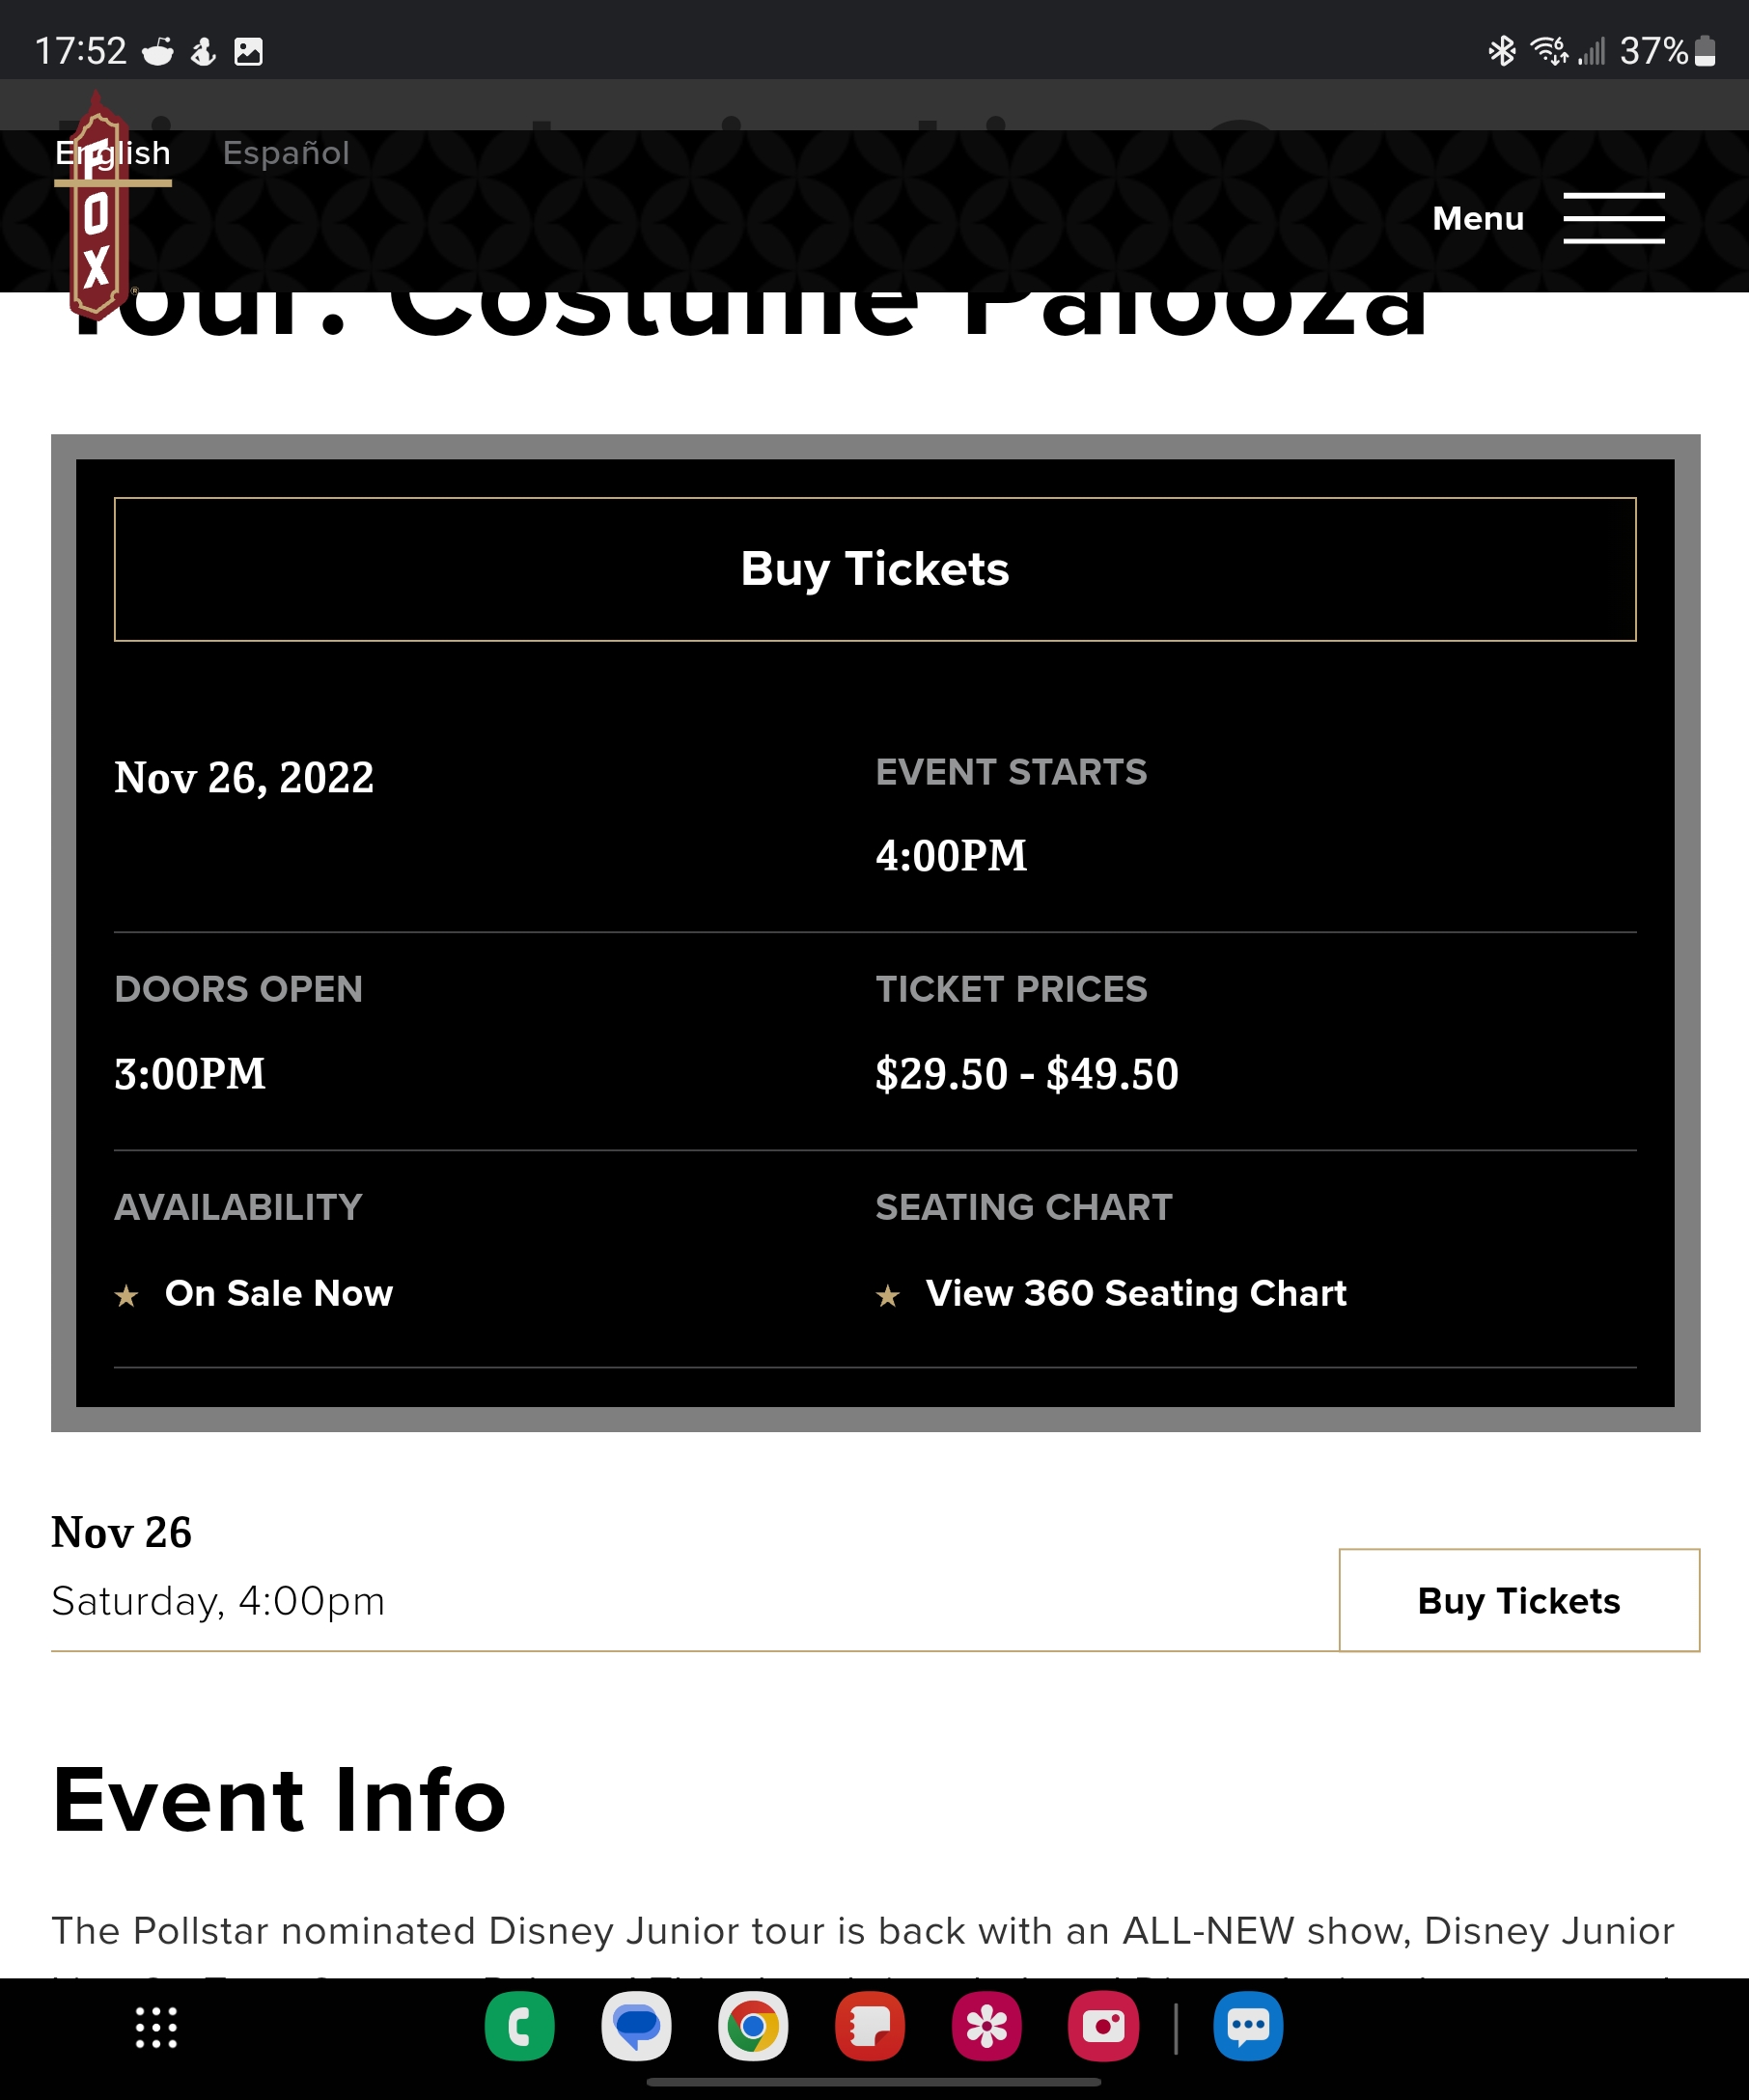Image resolution: width=1749 pixels, height=2100 pixels.
Task: Tap the Fox Theatre logo
Action: (97, 205)
